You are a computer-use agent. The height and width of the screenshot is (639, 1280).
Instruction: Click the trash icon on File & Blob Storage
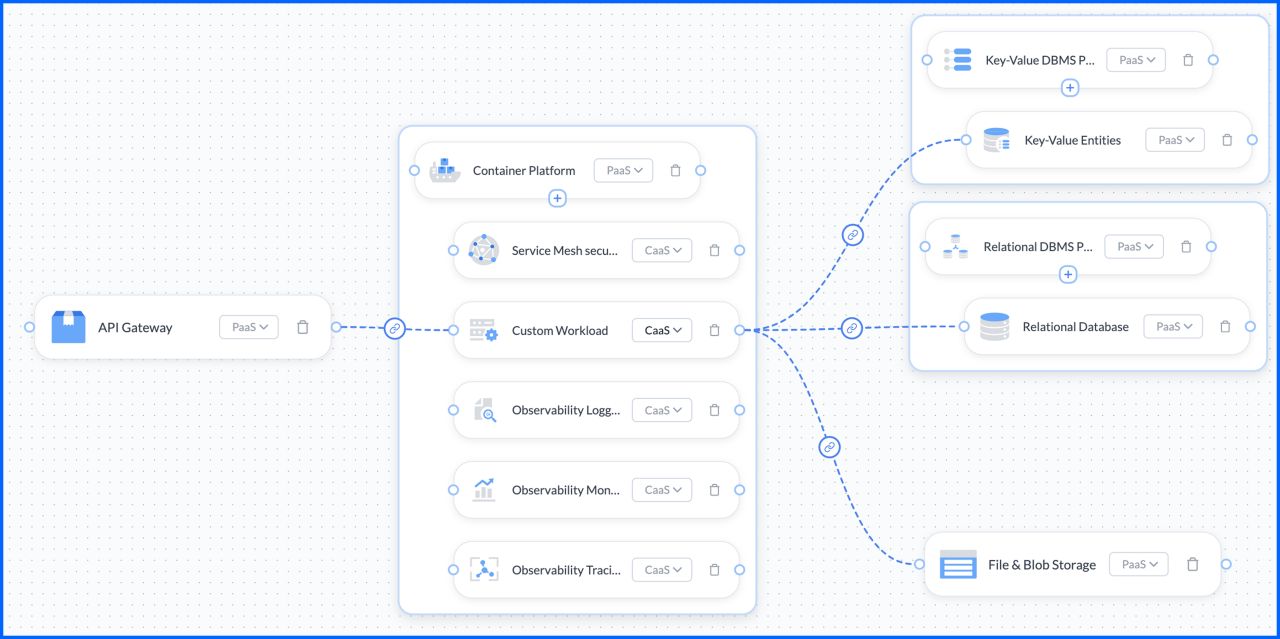click(x=1192, y=564)
